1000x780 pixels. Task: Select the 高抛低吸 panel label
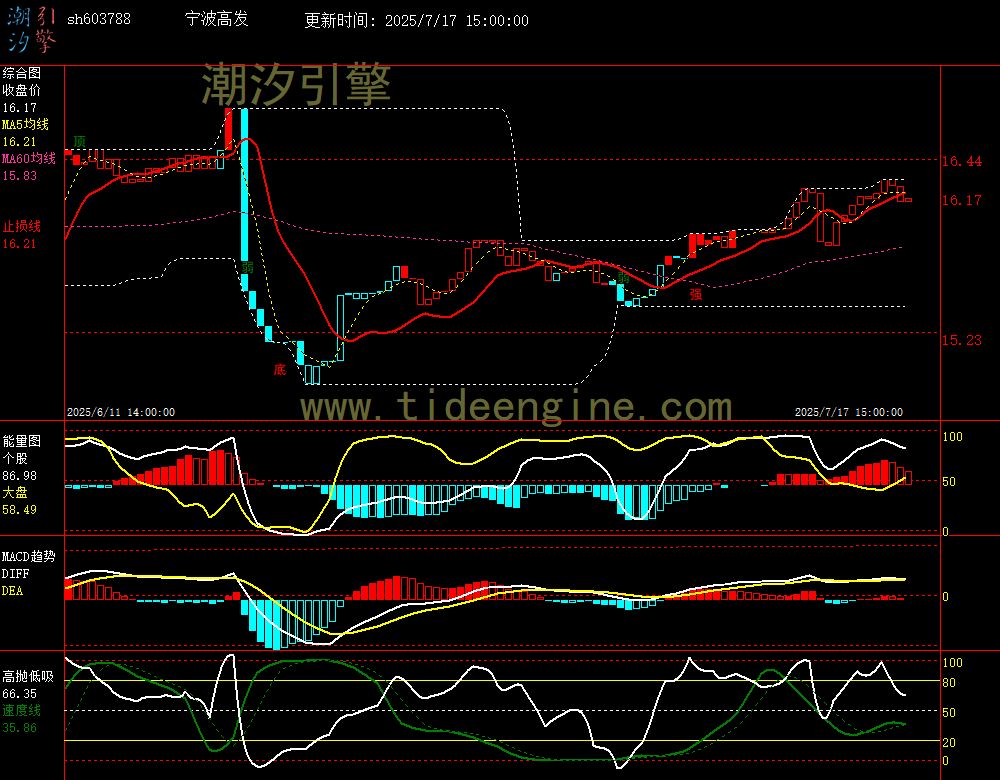(x=28, y=676)
